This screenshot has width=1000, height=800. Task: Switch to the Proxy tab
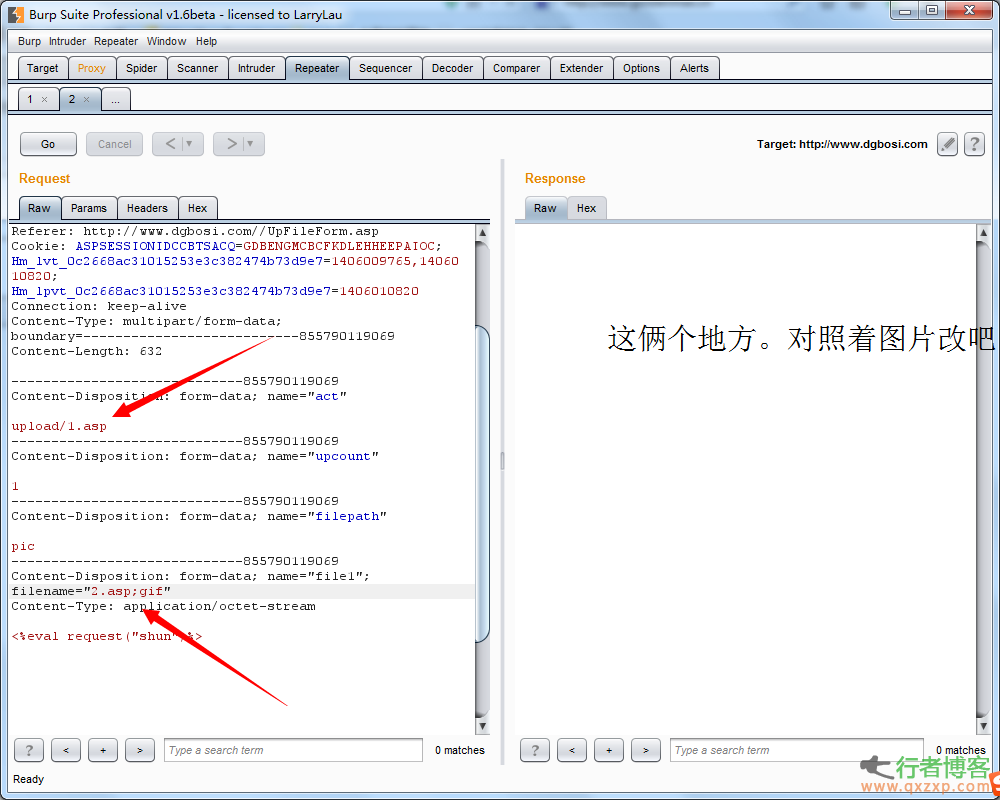(92, 68)
